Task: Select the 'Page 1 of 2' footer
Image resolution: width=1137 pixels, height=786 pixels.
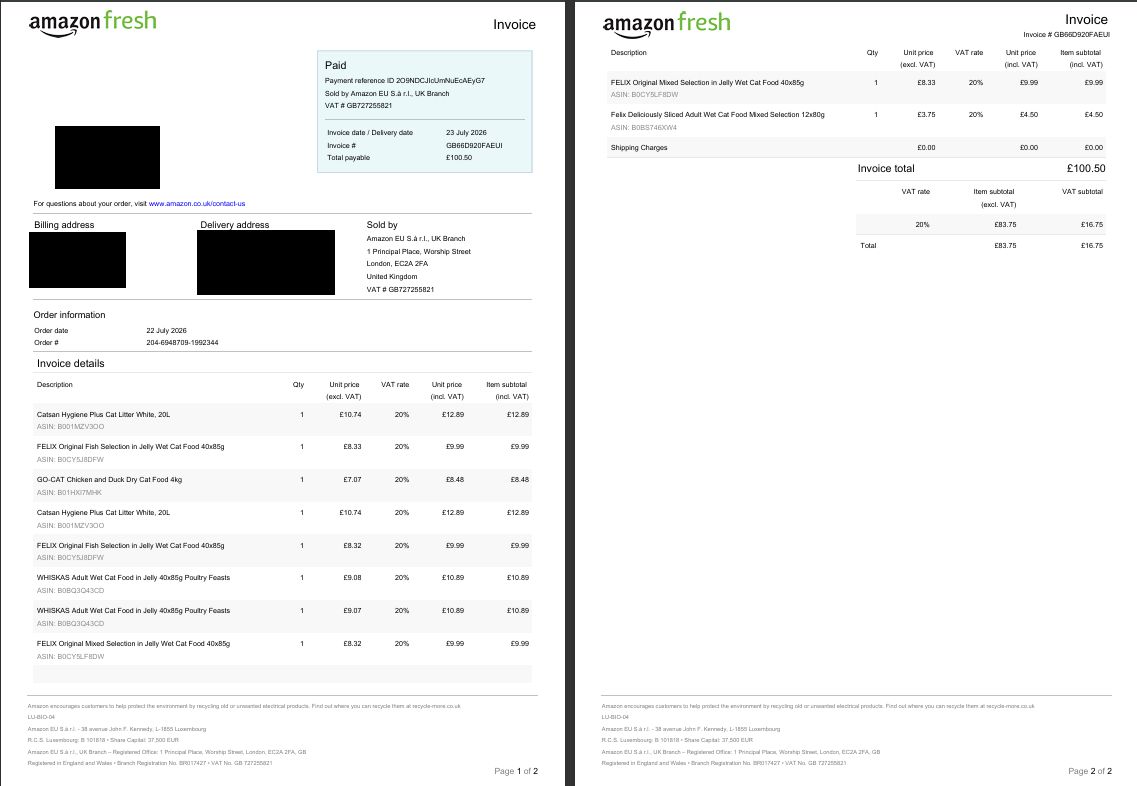Action: click(516, 771)
